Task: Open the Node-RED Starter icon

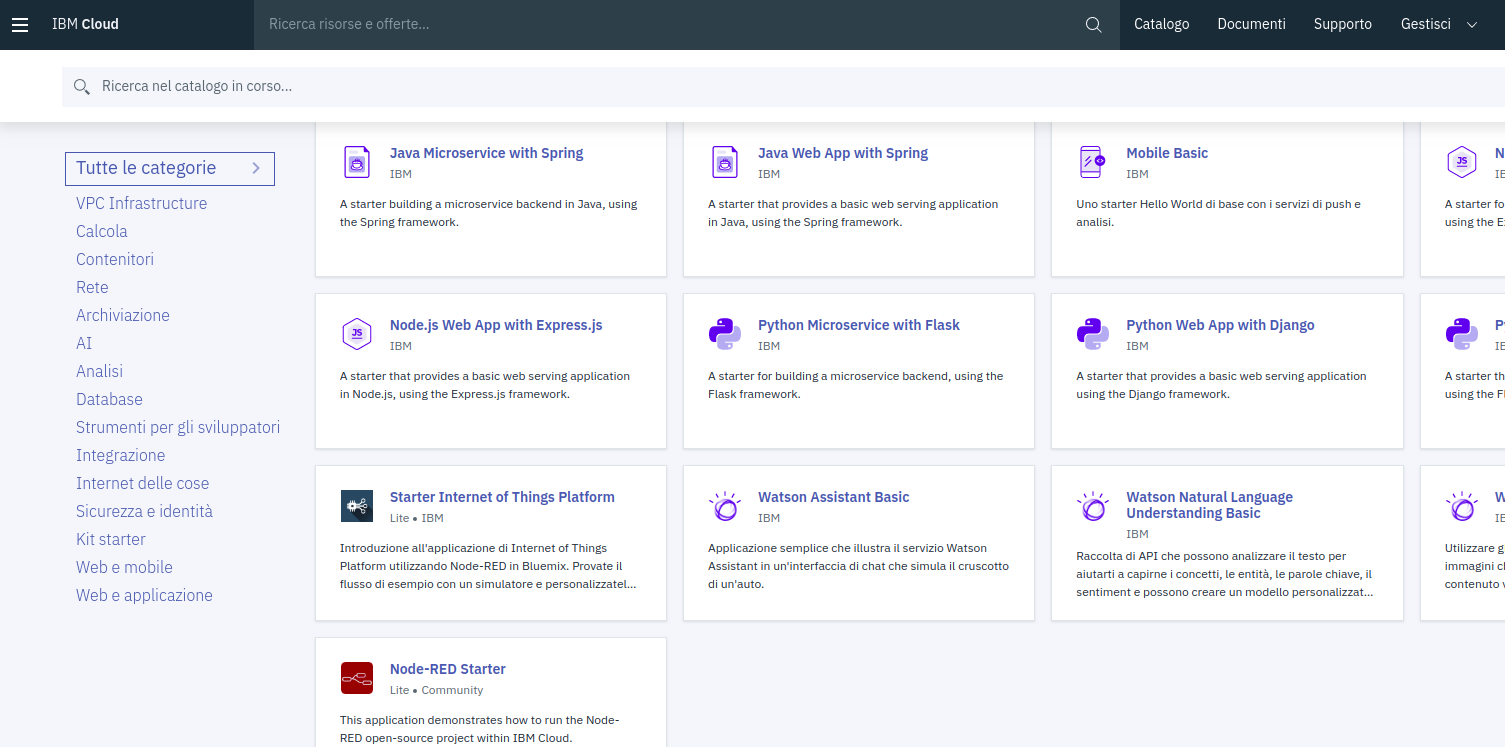Action: [x=357, y=677]
